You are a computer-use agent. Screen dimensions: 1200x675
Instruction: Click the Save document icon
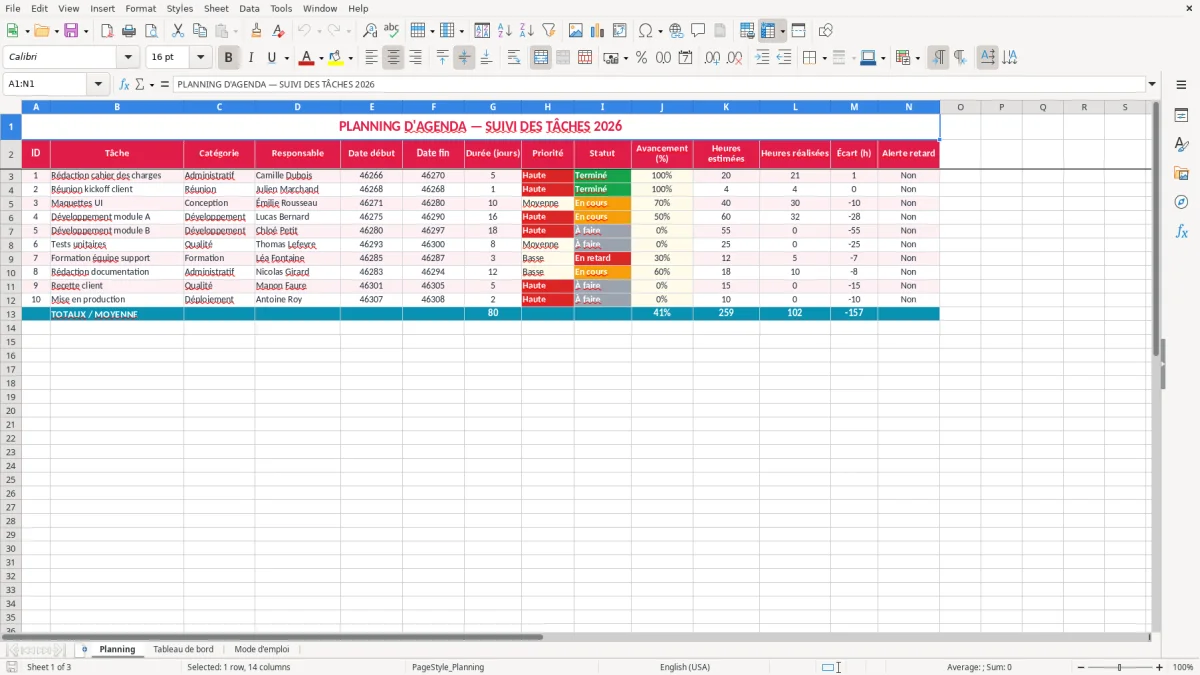tap(70, 31)
